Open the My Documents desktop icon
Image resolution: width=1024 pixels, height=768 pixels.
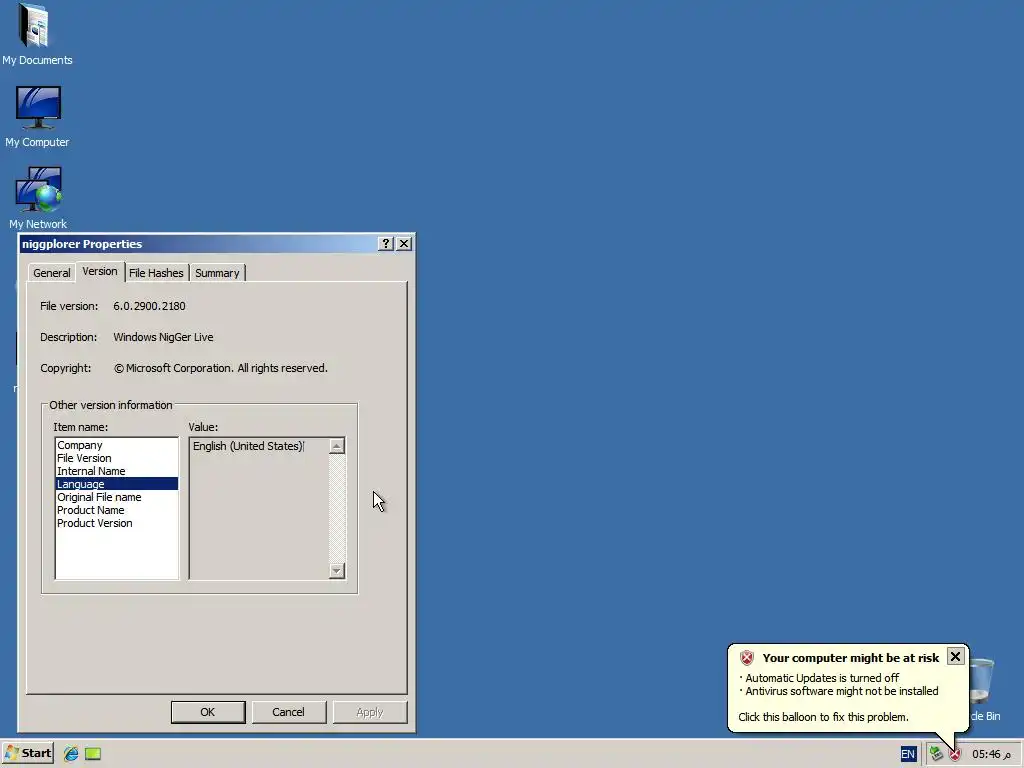click(37, 34)
